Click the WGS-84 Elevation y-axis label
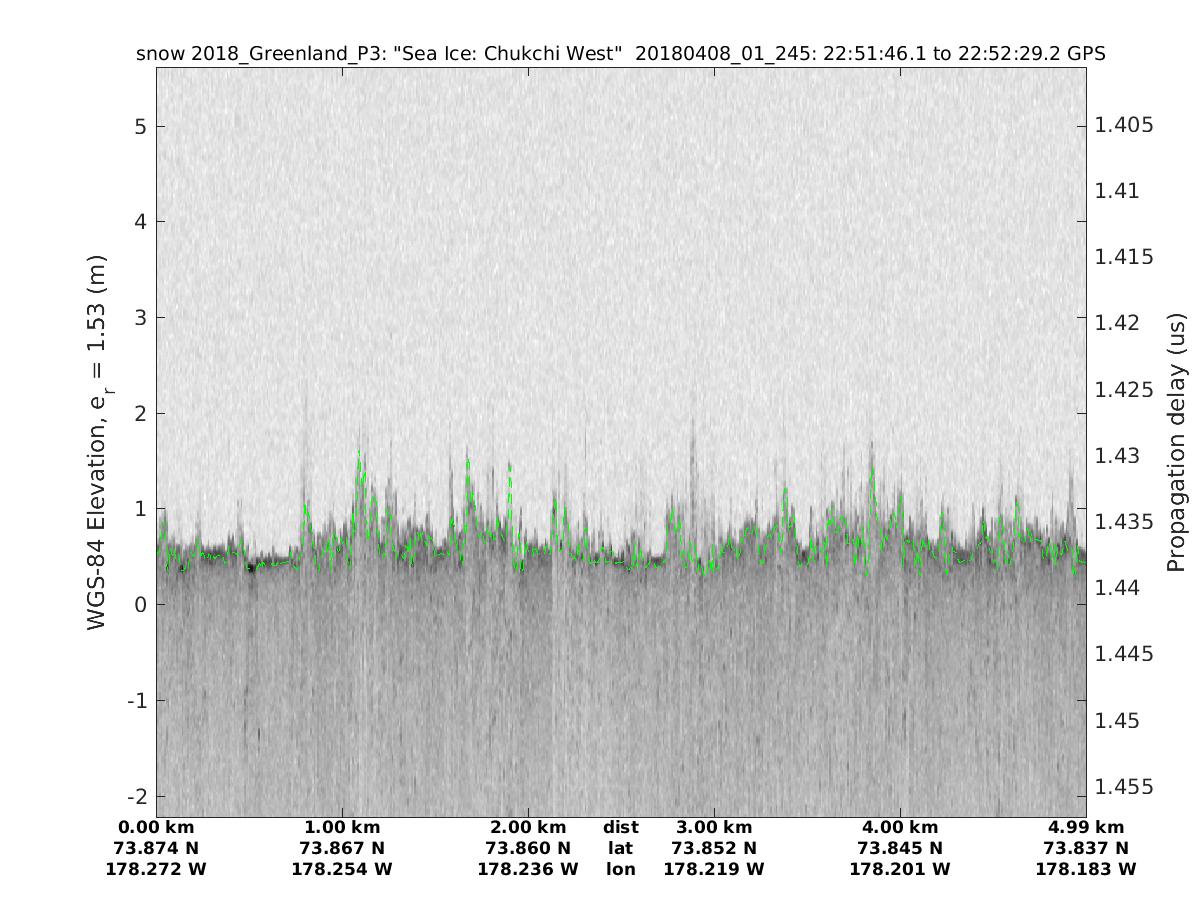 tap(97, 442)
